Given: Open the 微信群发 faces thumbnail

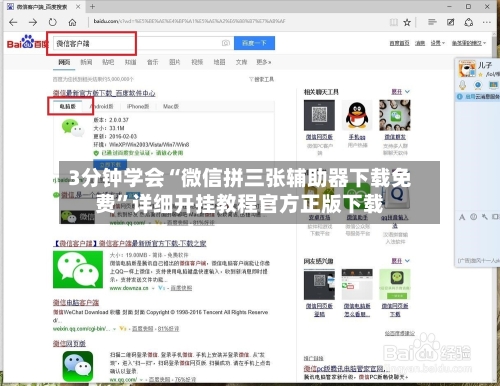Looking at the screenshot, I should click(x=395, y=115).
